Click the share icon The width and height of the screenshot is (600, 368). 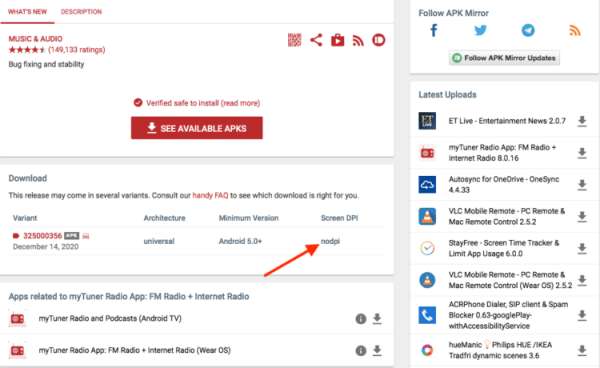click(x=316, y=40)
